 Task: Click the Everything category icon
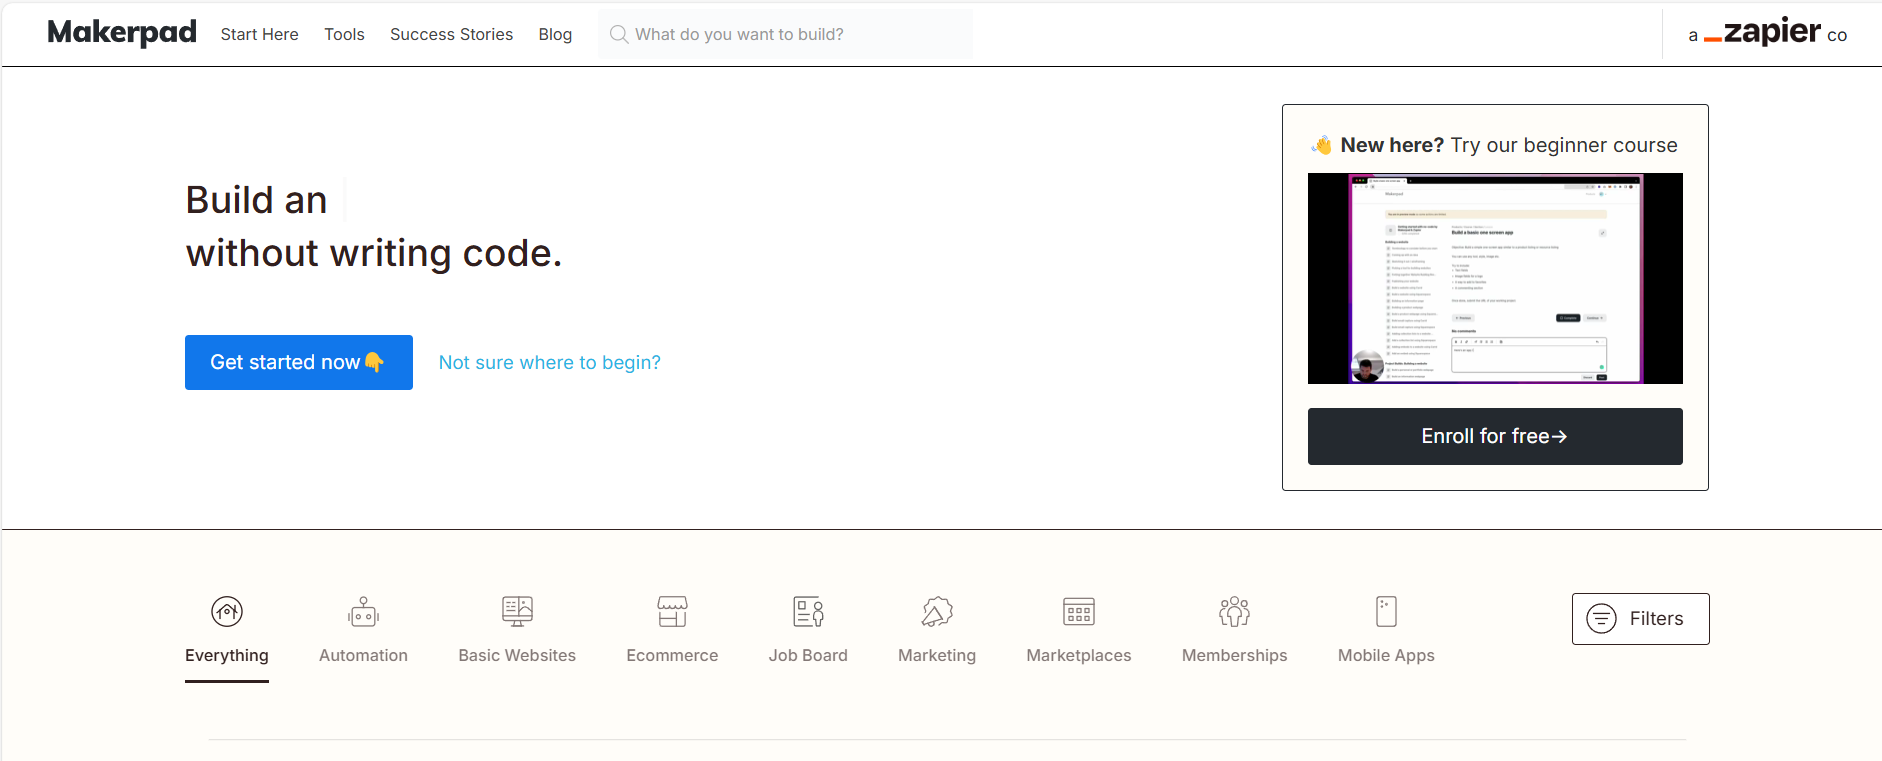point(227,611)
